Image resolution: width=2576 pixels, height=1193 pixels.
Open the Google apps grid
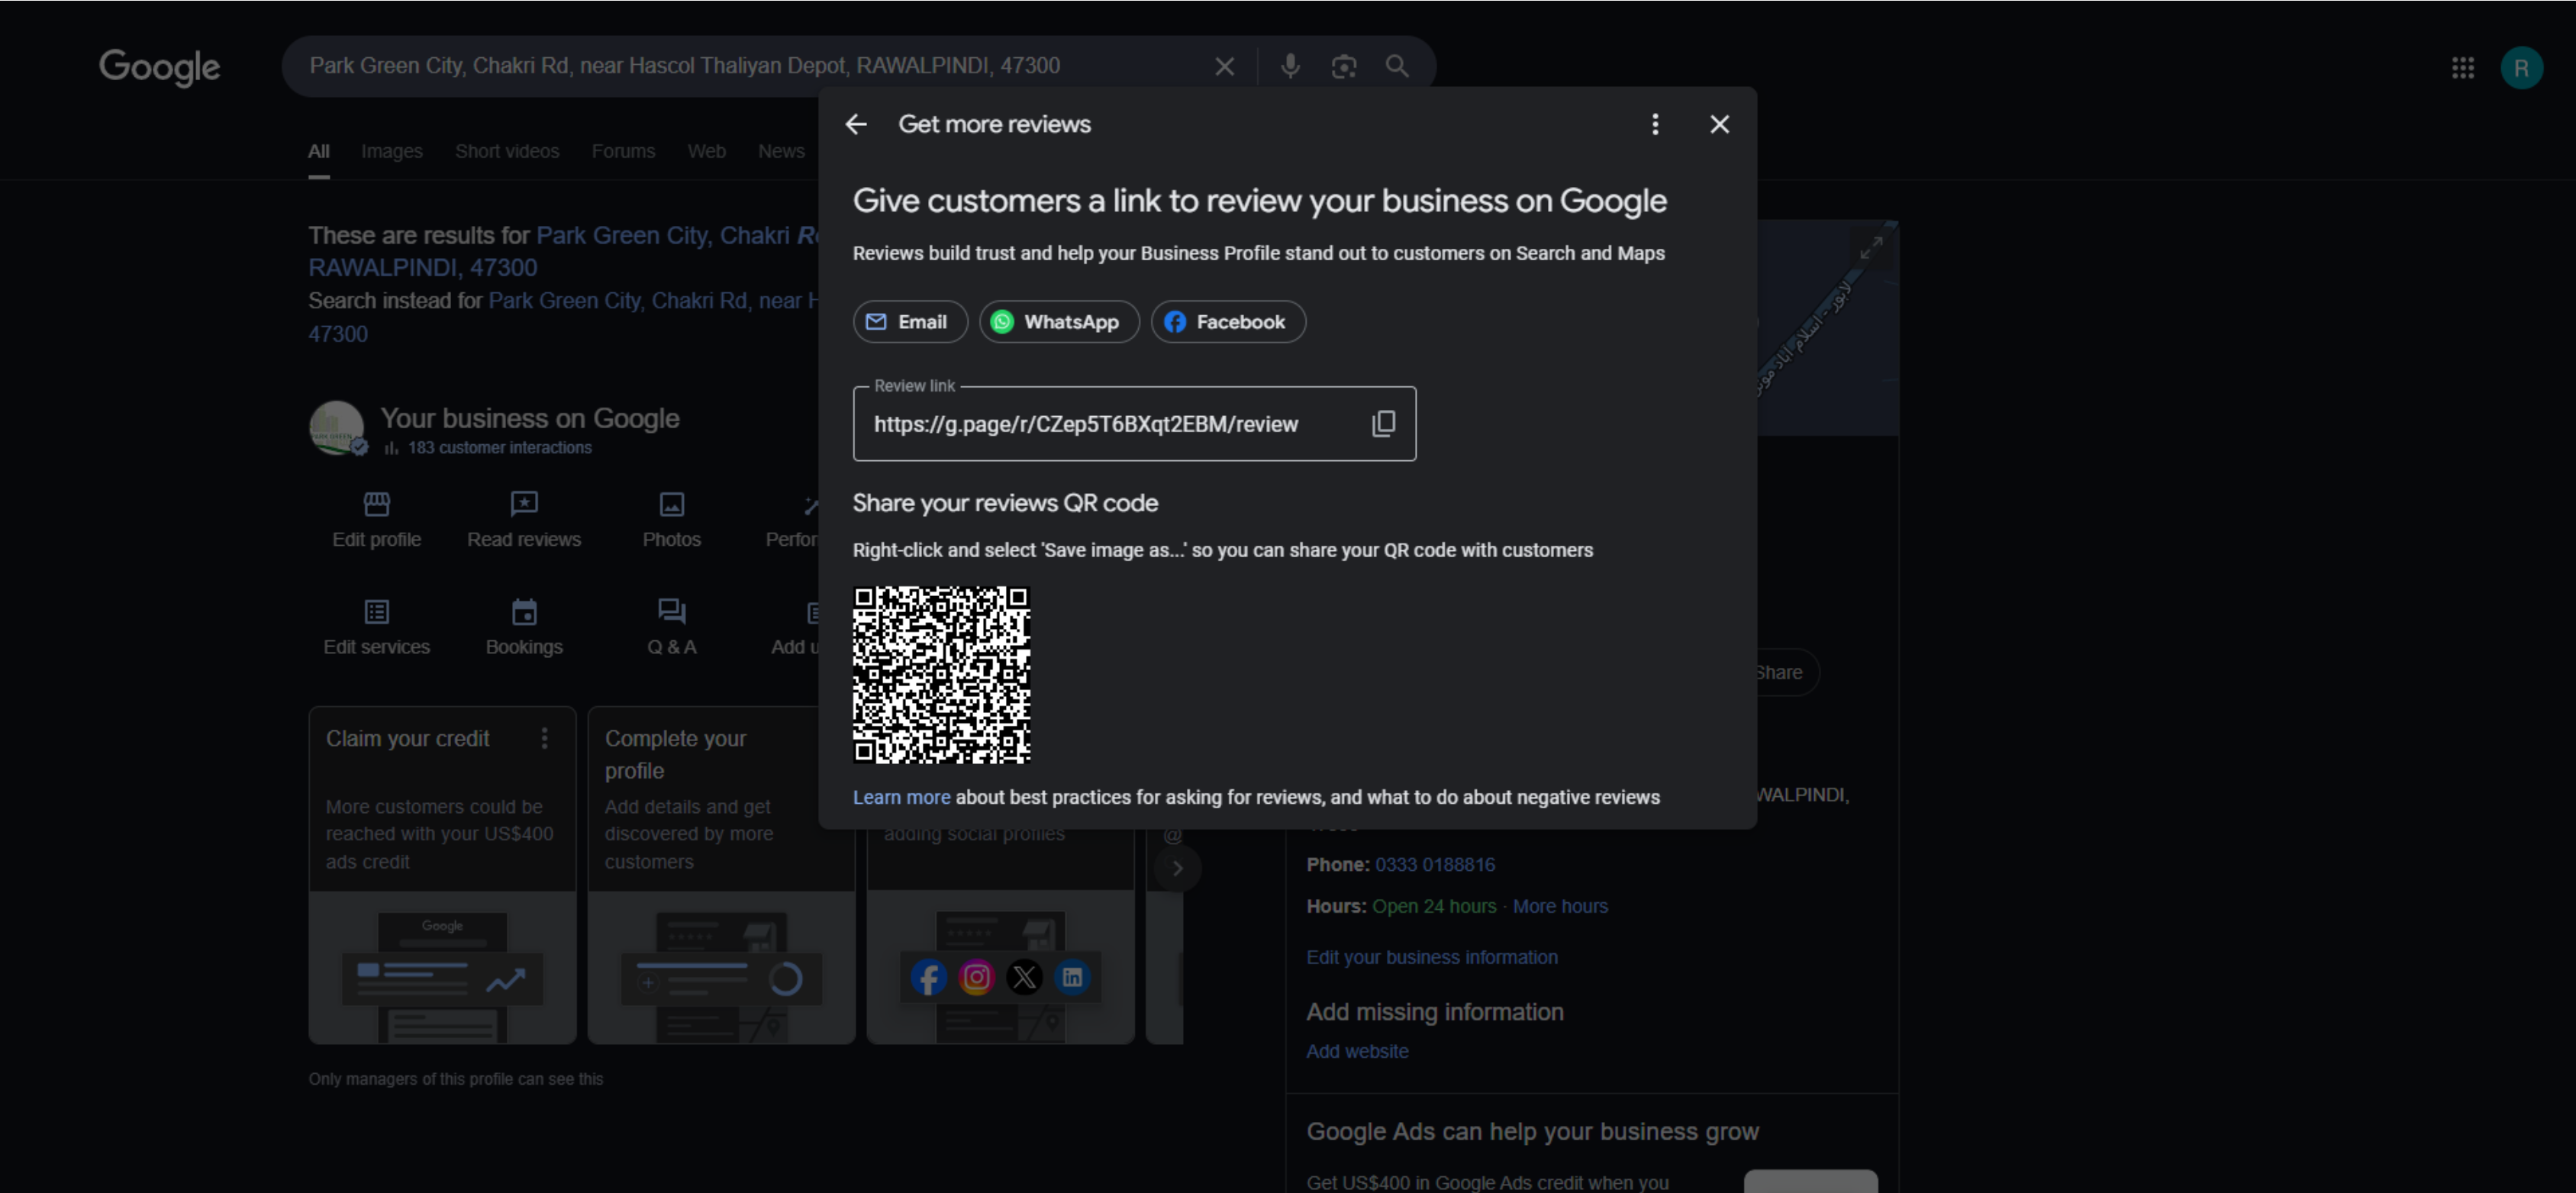[2462, 68]
